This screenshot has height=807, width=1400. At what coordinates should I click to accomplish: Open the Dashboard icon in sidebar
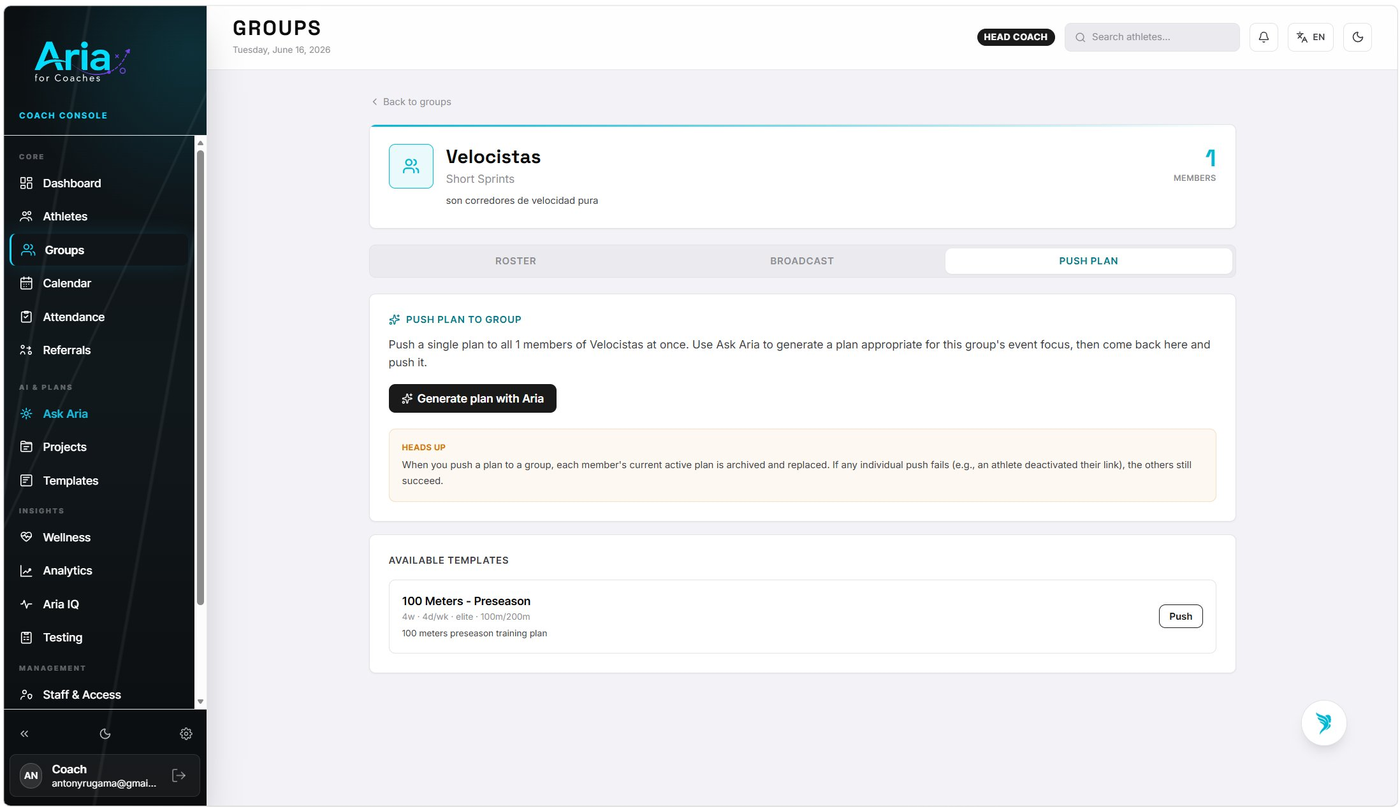(x=27, y=183)
